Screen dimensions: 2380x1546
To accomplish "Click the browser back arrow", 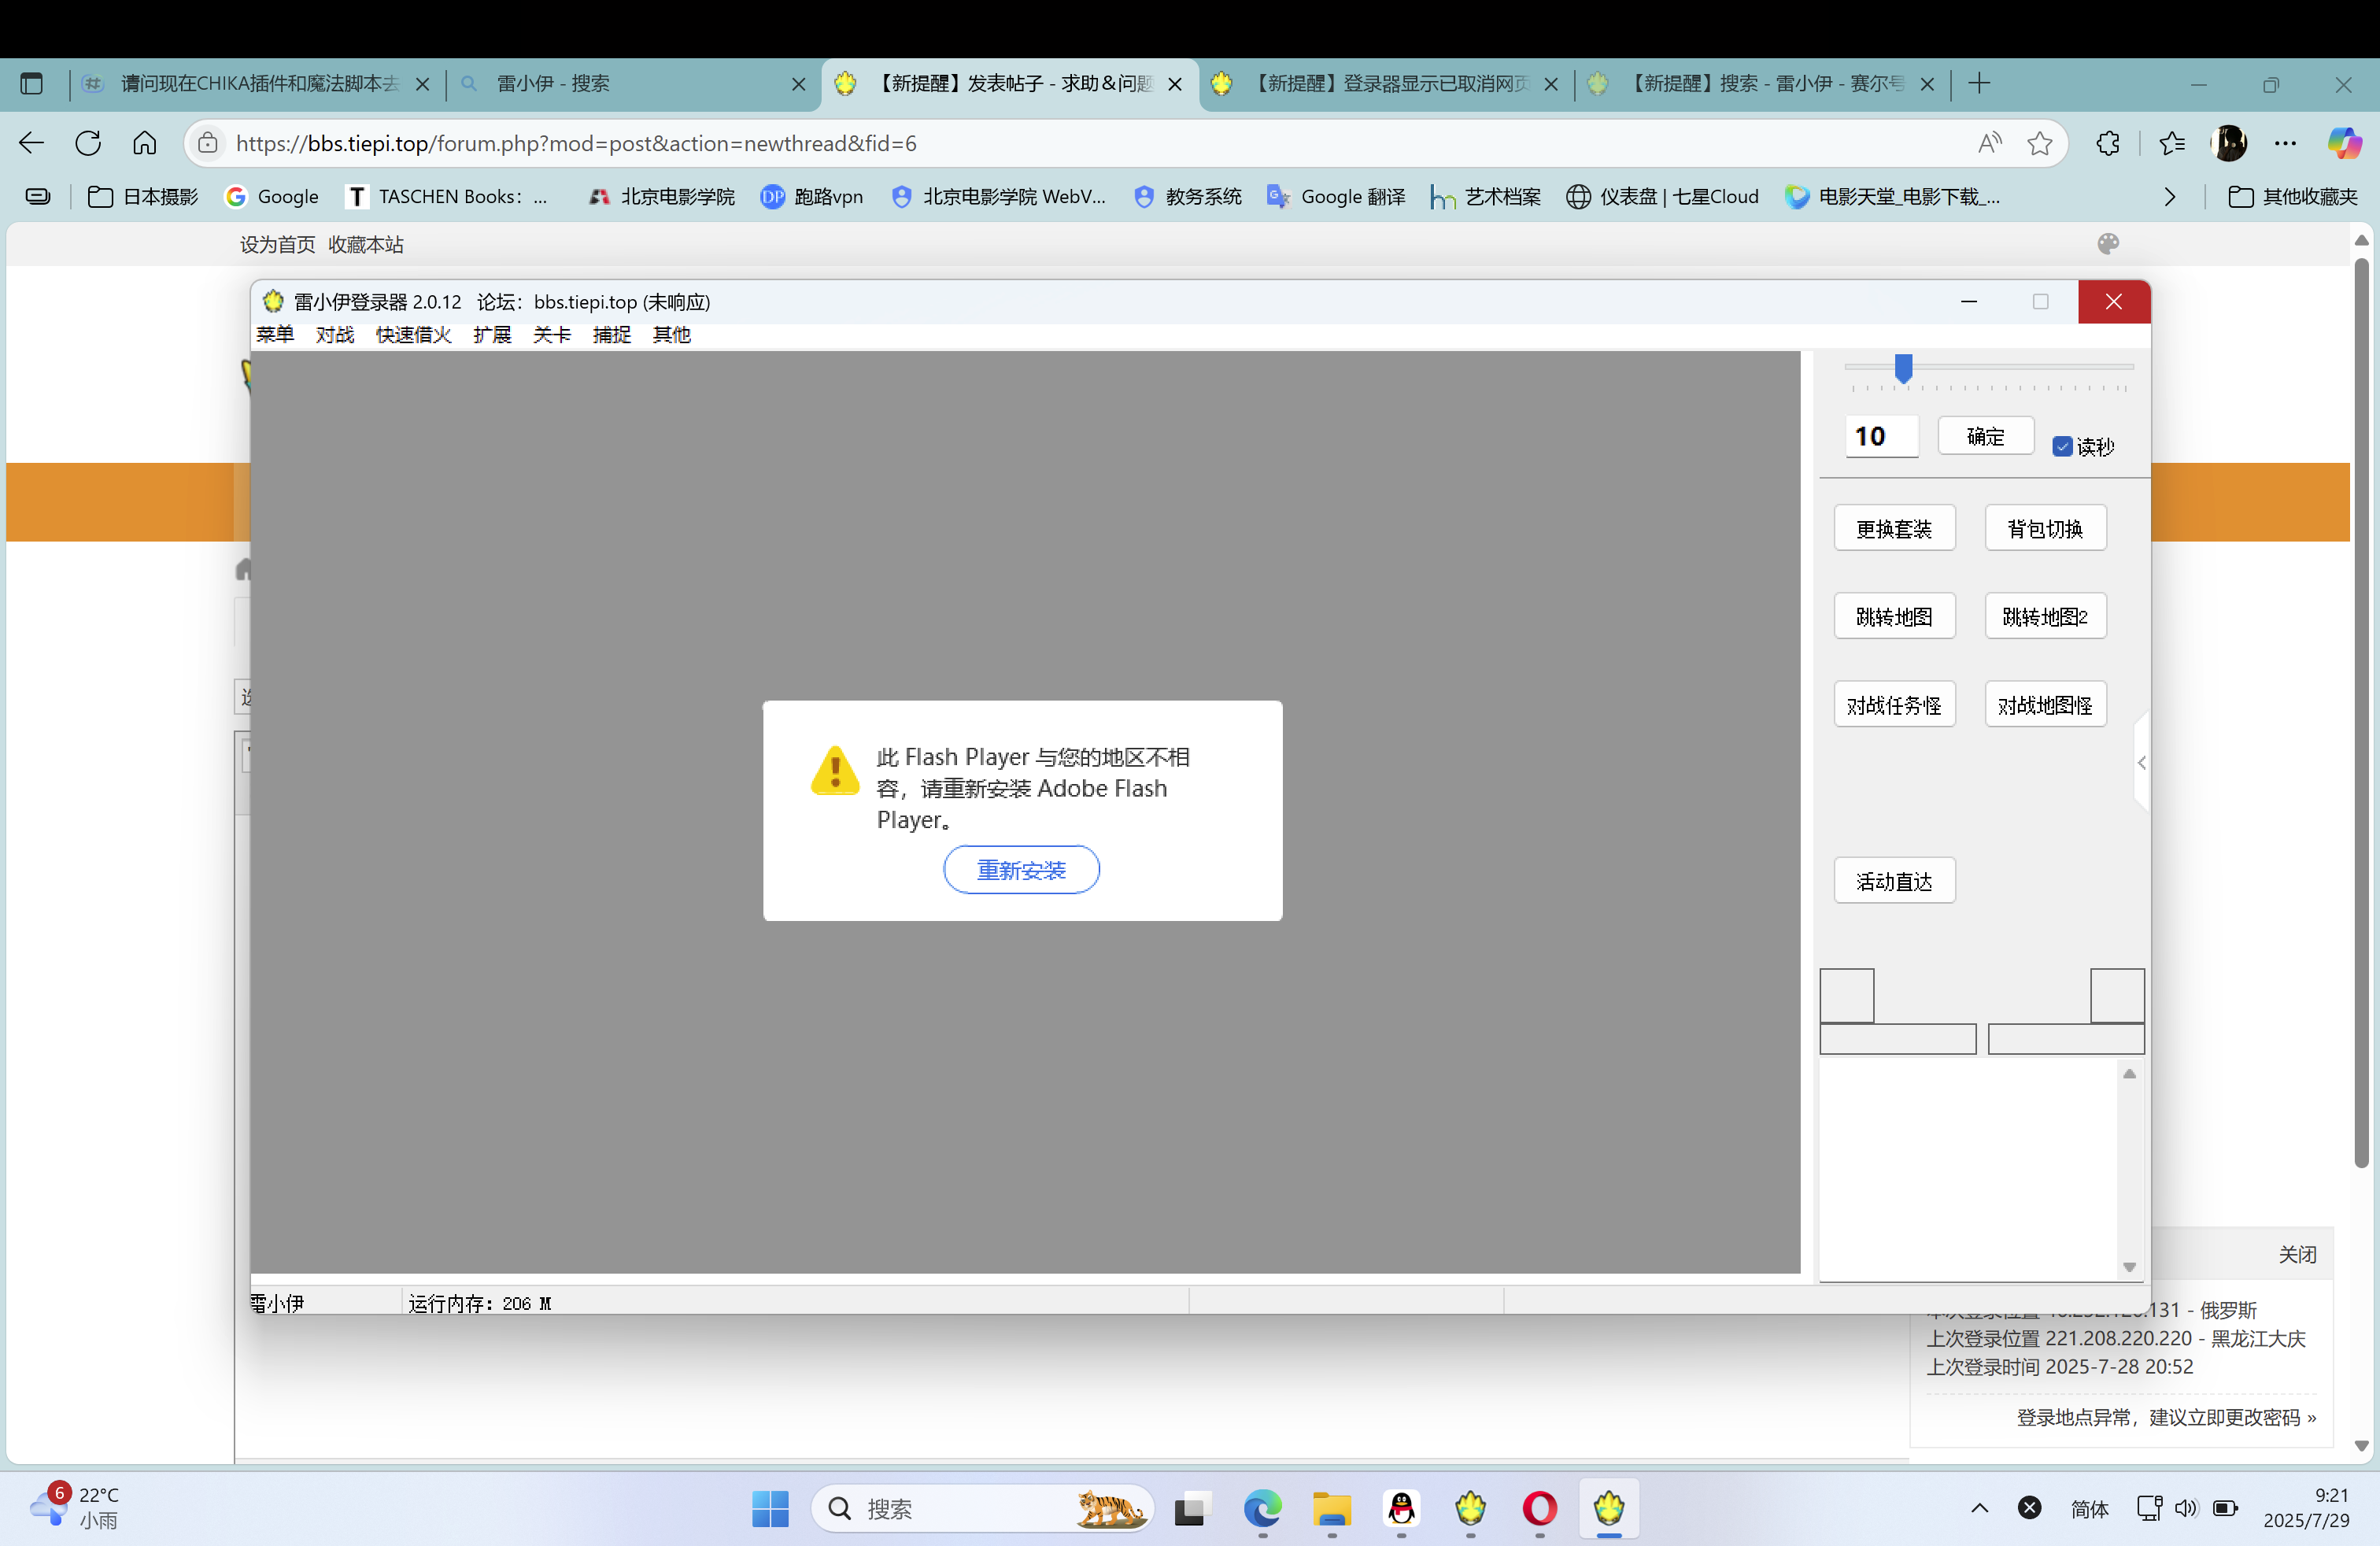I will pos(32,143).
